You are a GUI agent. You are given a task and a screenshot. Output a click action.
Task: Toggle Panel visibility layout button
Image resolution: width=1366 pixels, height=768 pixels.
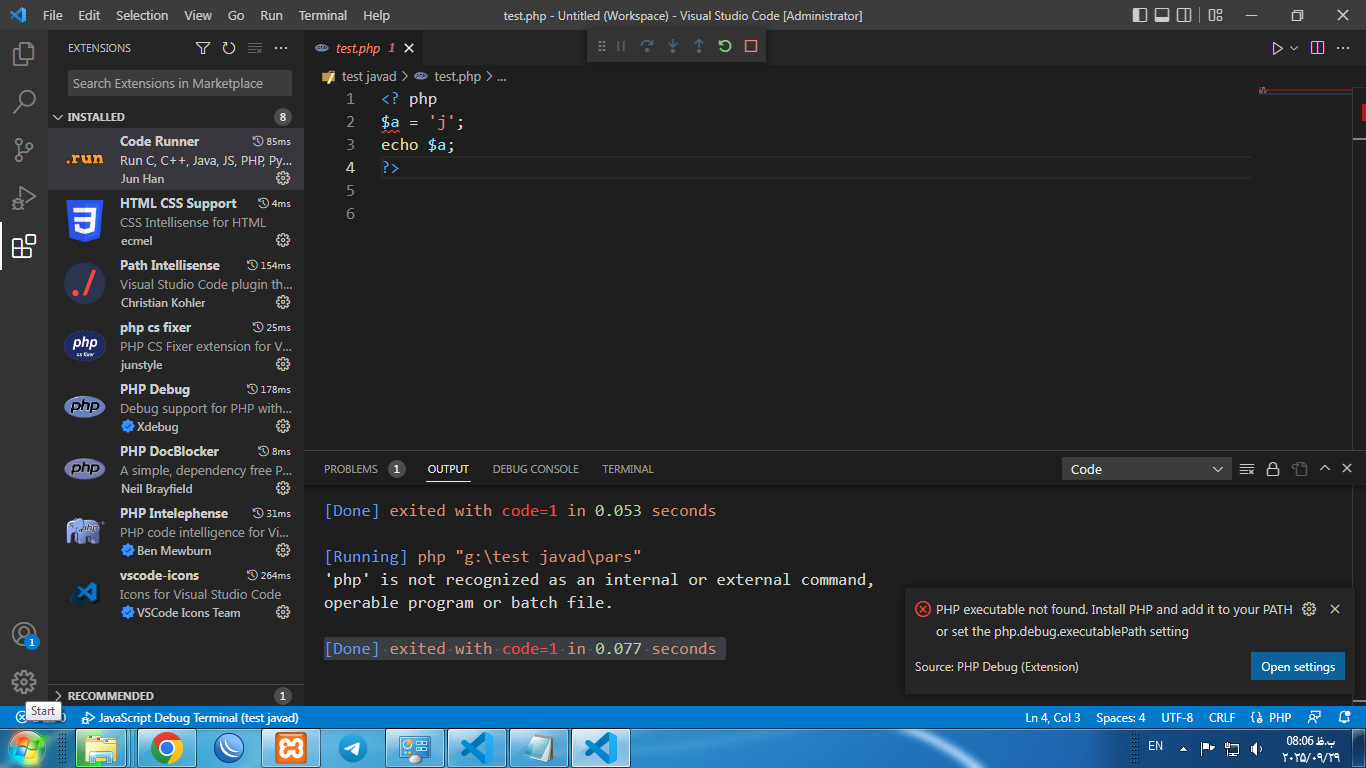[1162, 16]
